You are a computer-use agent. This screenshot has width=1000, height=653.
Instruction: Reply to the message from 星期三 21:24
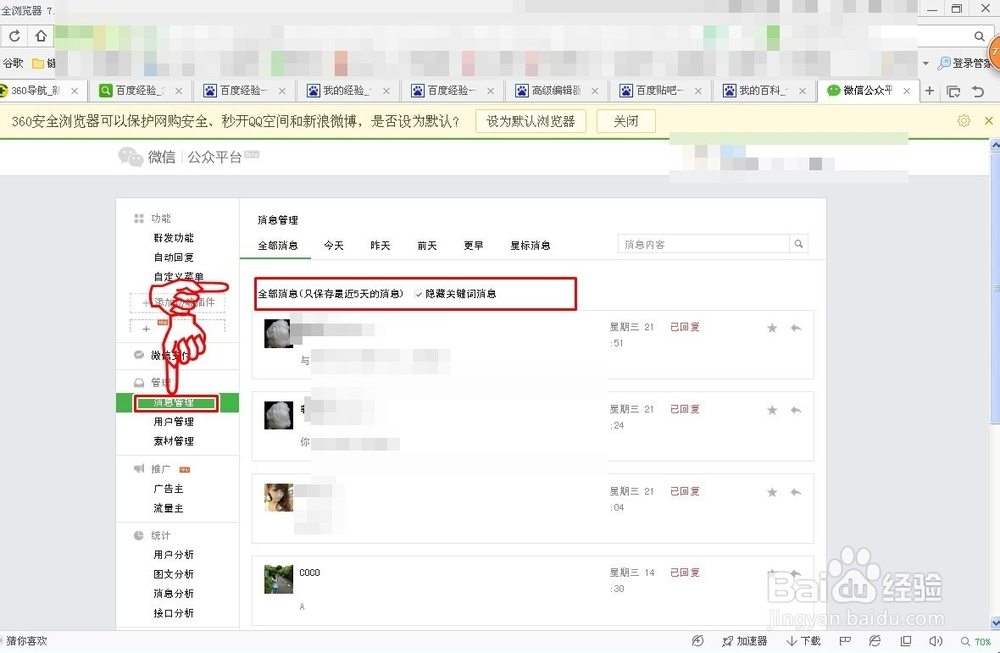[795, 410]
